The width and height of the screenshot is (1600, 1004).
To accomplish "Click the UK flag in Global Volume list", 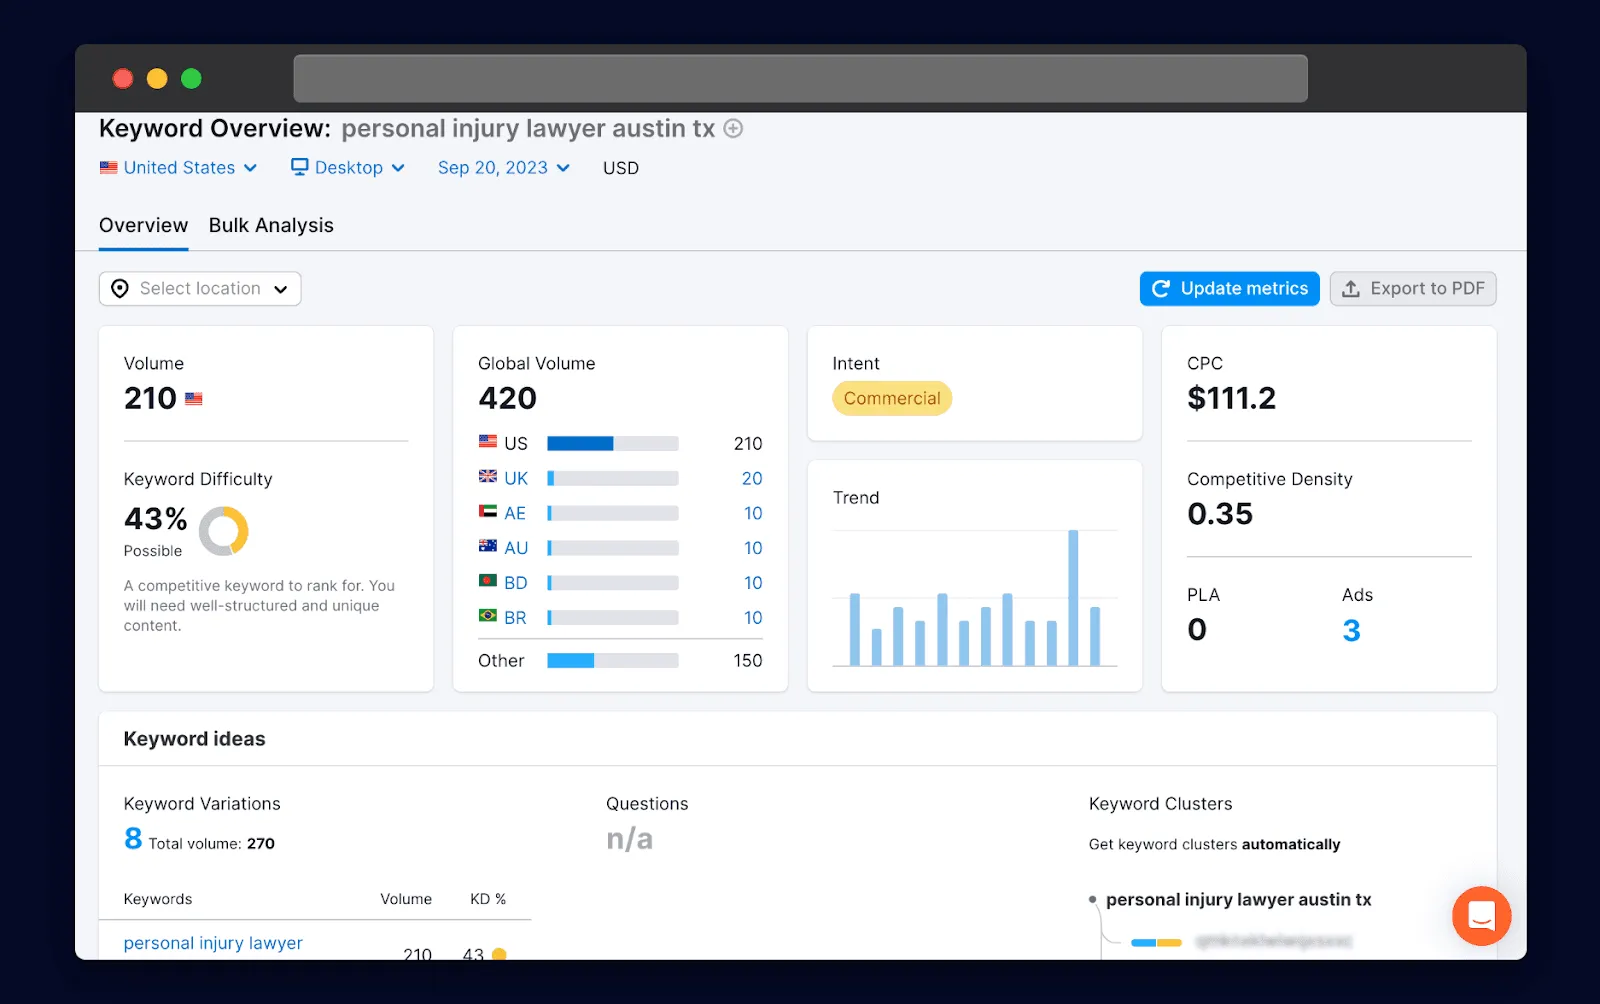I will click(x=487, y=477).
